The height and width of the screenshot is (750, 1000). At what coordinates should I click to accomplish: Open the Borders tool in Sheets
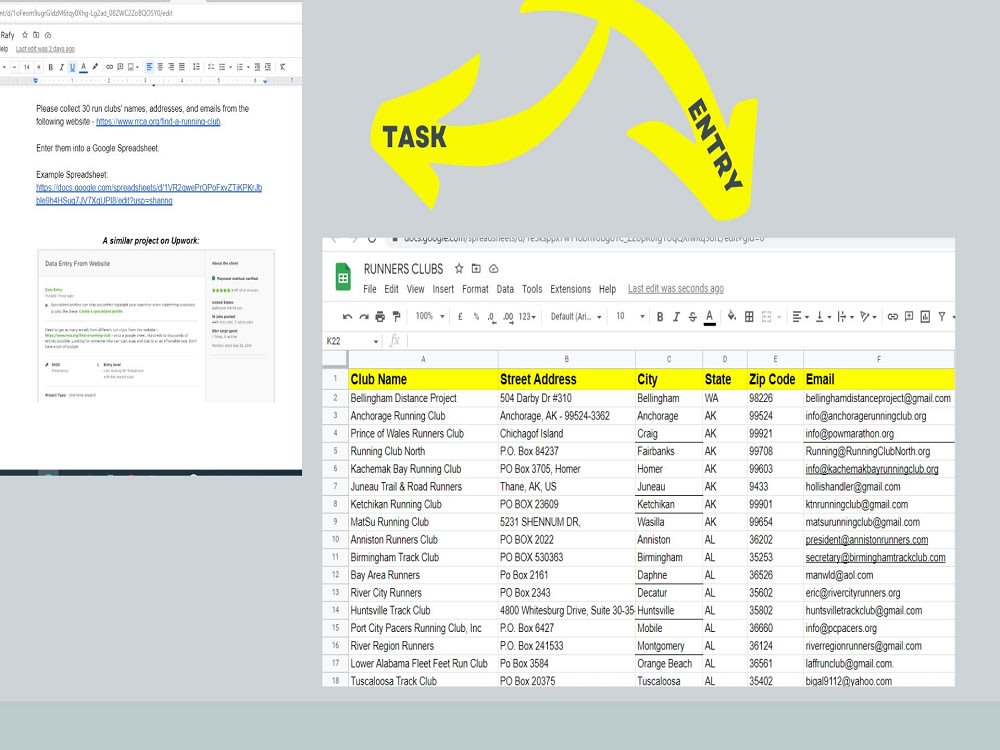pos(749,316)
